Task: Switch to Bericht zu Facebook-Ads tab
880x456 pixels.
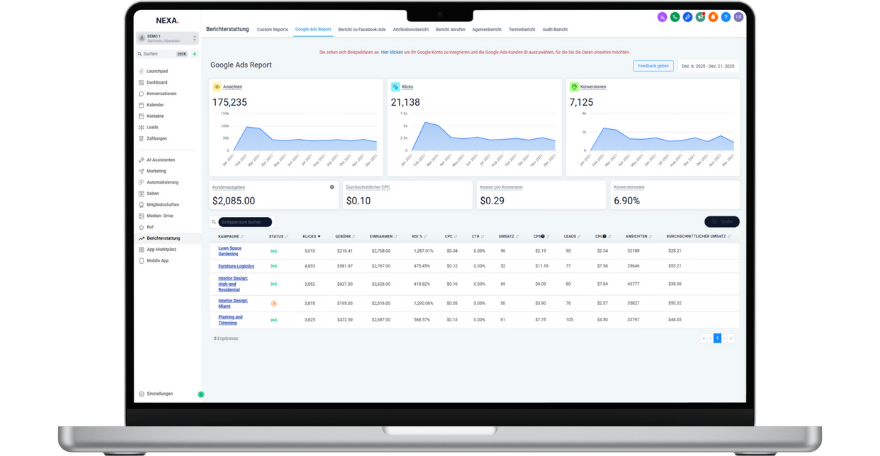Action: coord(362,29)
